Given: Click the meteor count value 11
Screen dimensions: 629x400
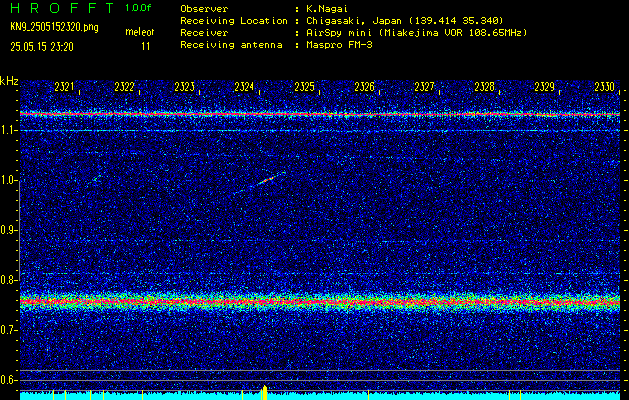Looking at the screenshot, I should [x=146, y=47].
